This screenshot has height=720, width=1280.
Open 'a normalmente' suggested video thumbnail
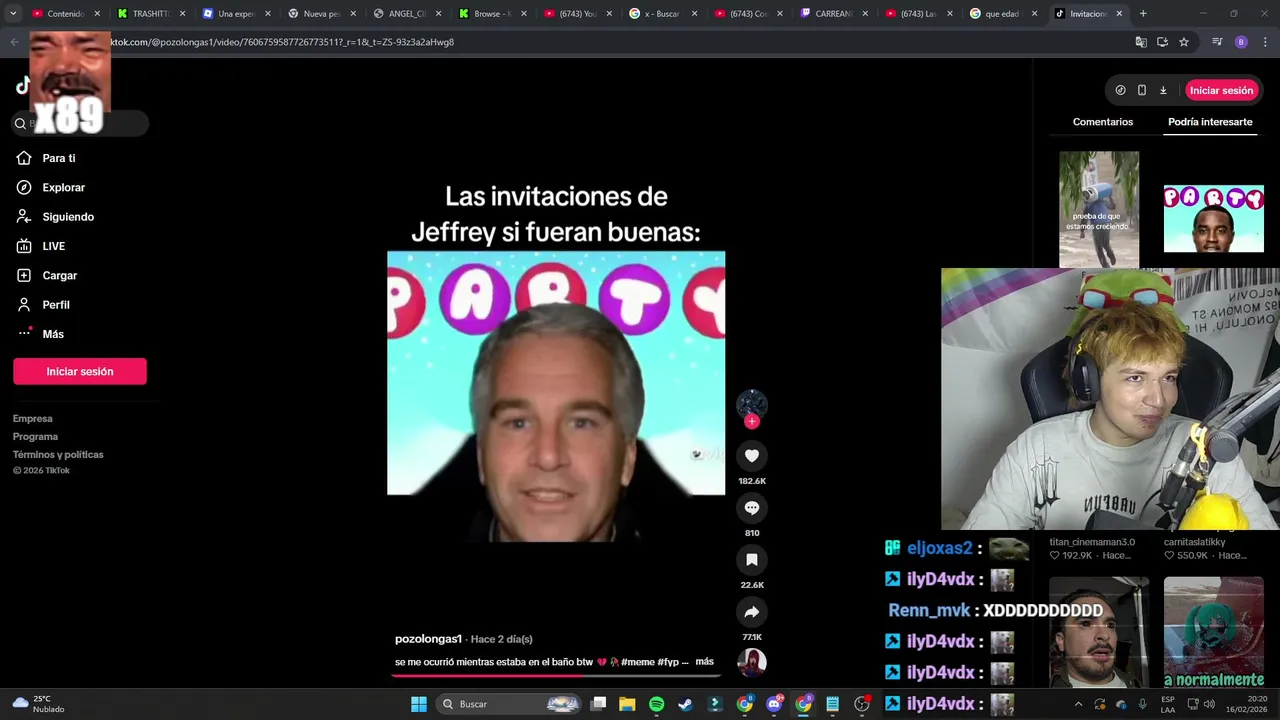click(x=1214, y=632)
